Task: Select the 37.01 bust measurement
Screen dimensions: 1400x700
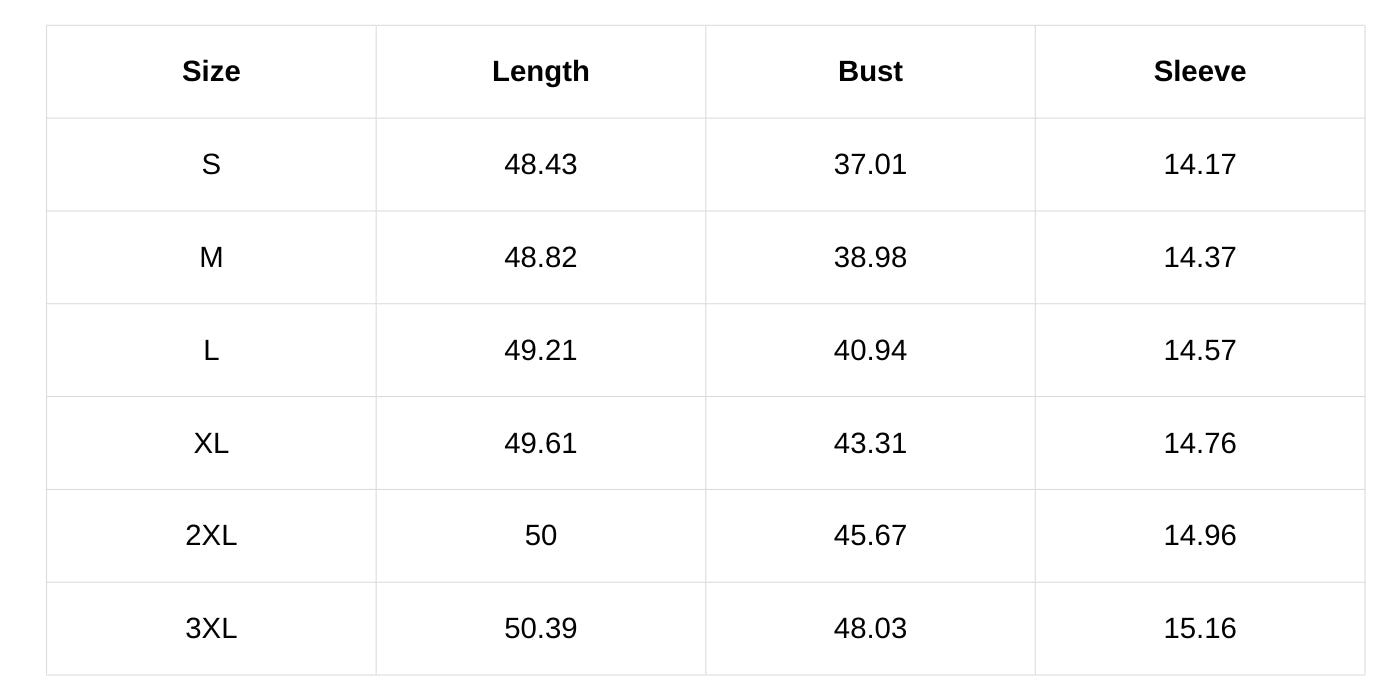Action: pyautogui.click(x=870, y=164)
